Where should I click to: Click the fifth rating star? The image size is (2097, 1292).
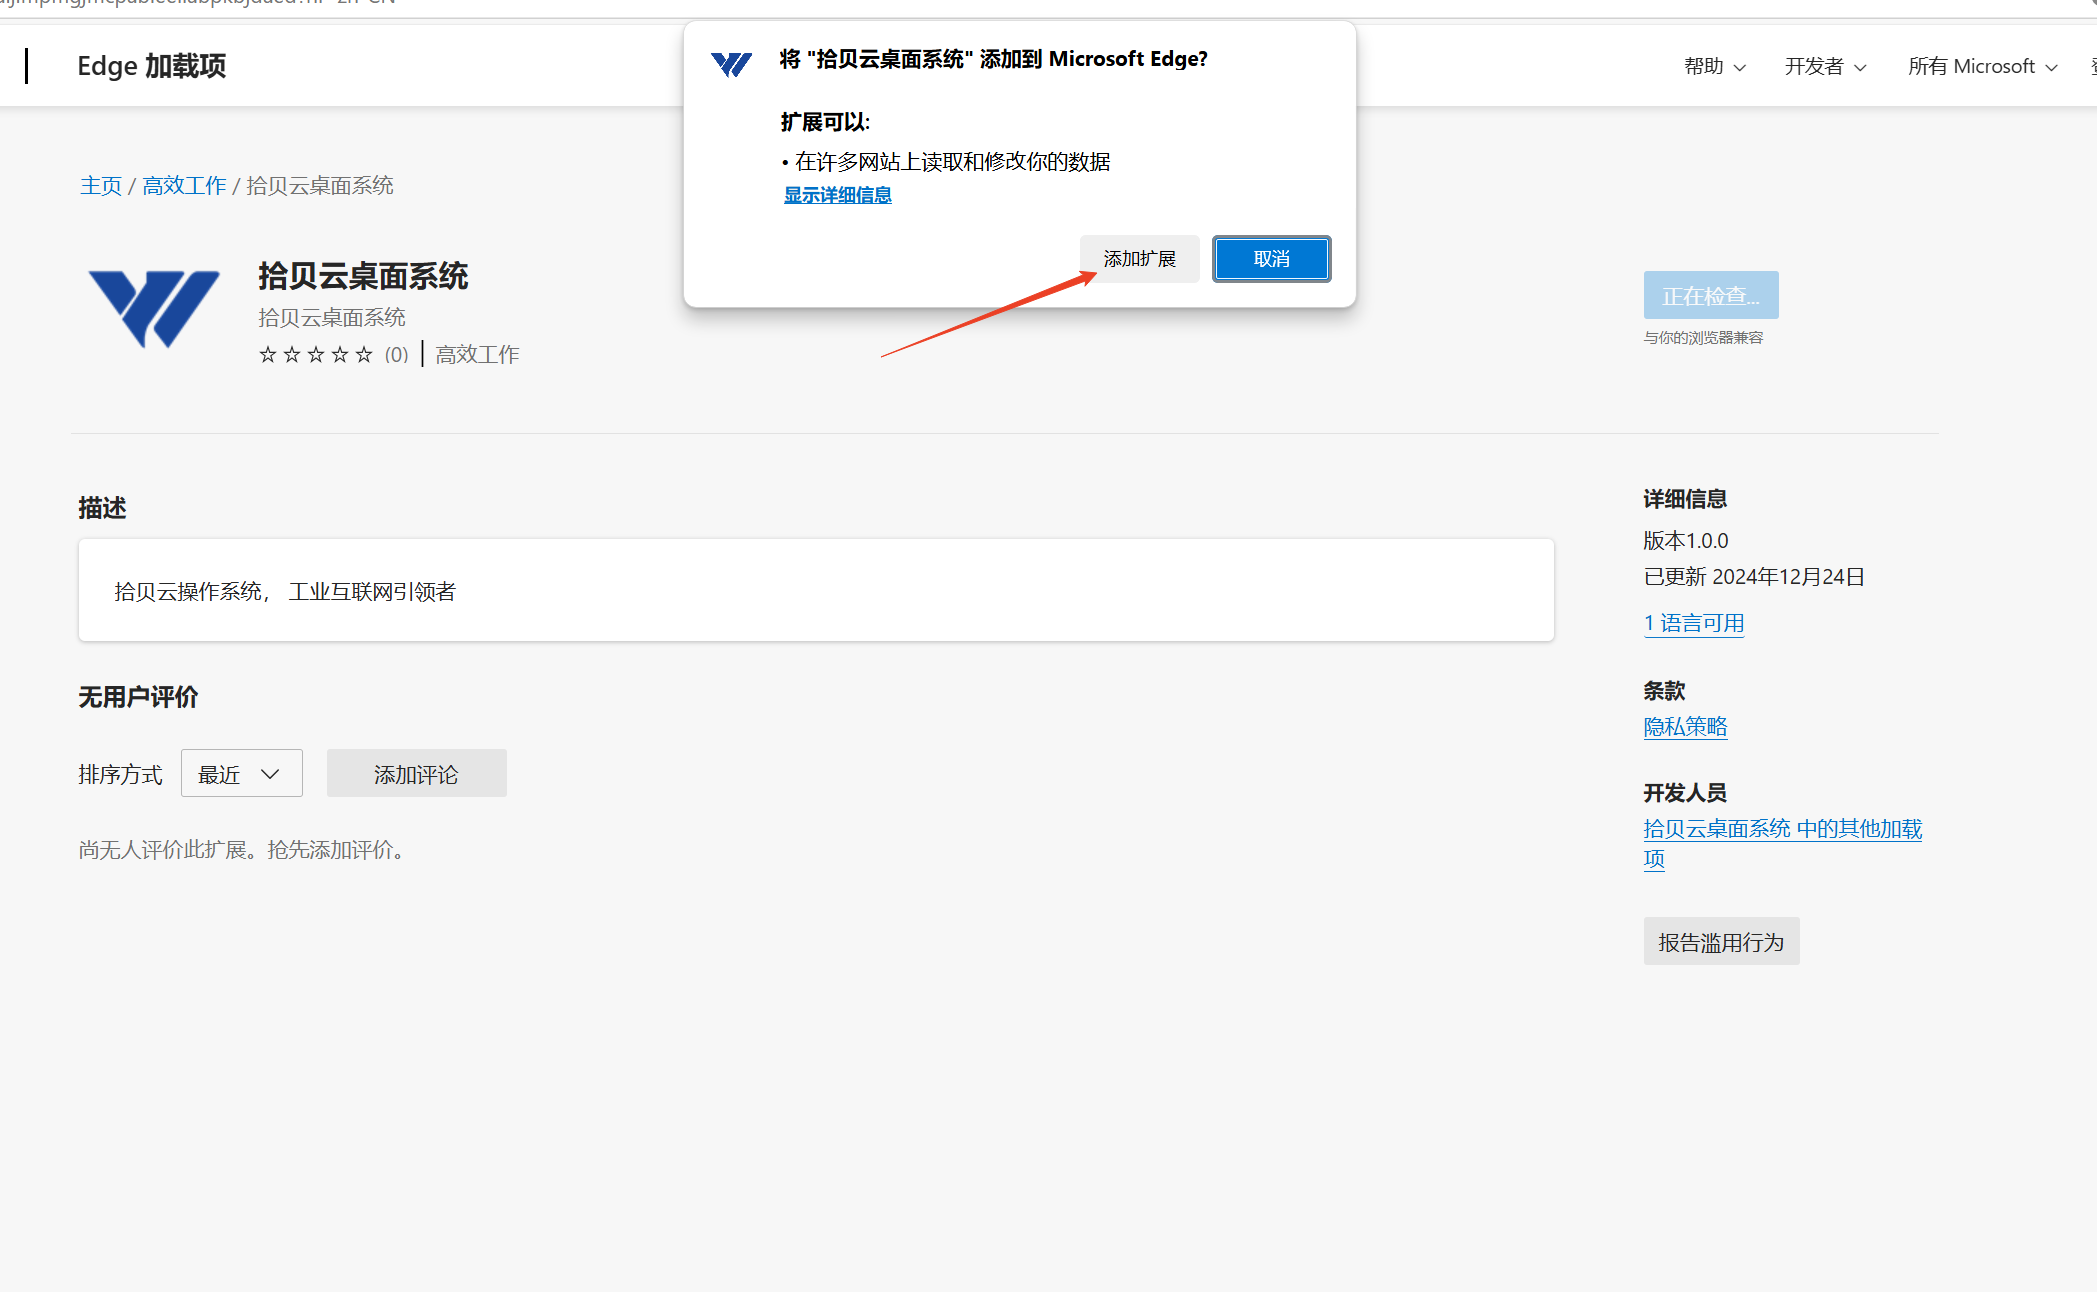[x=364, y=354]
